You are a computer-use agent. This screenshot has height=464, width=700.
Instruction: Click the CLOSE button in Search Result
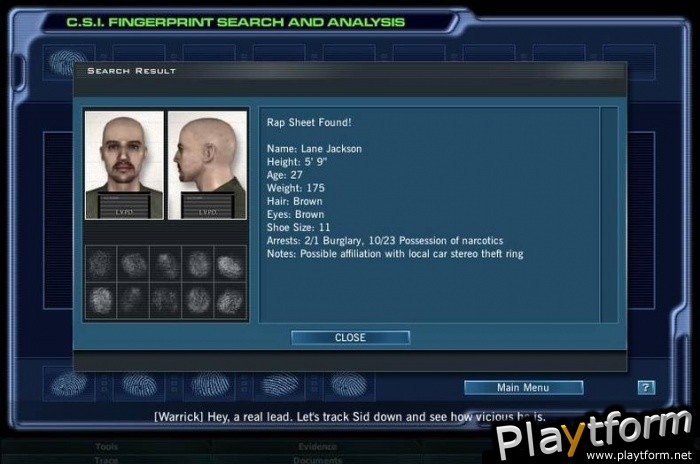(350, 338)
